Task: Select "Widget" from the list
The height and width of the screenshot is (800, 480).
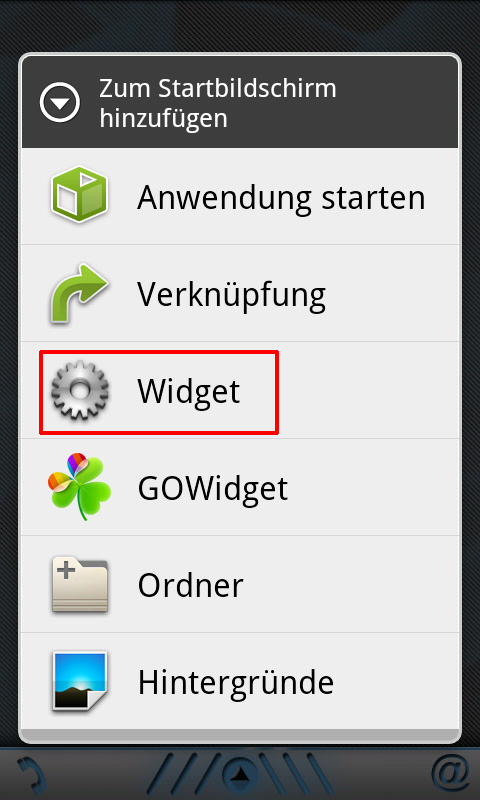Action: pyautogui.click(x=240, y=390)
